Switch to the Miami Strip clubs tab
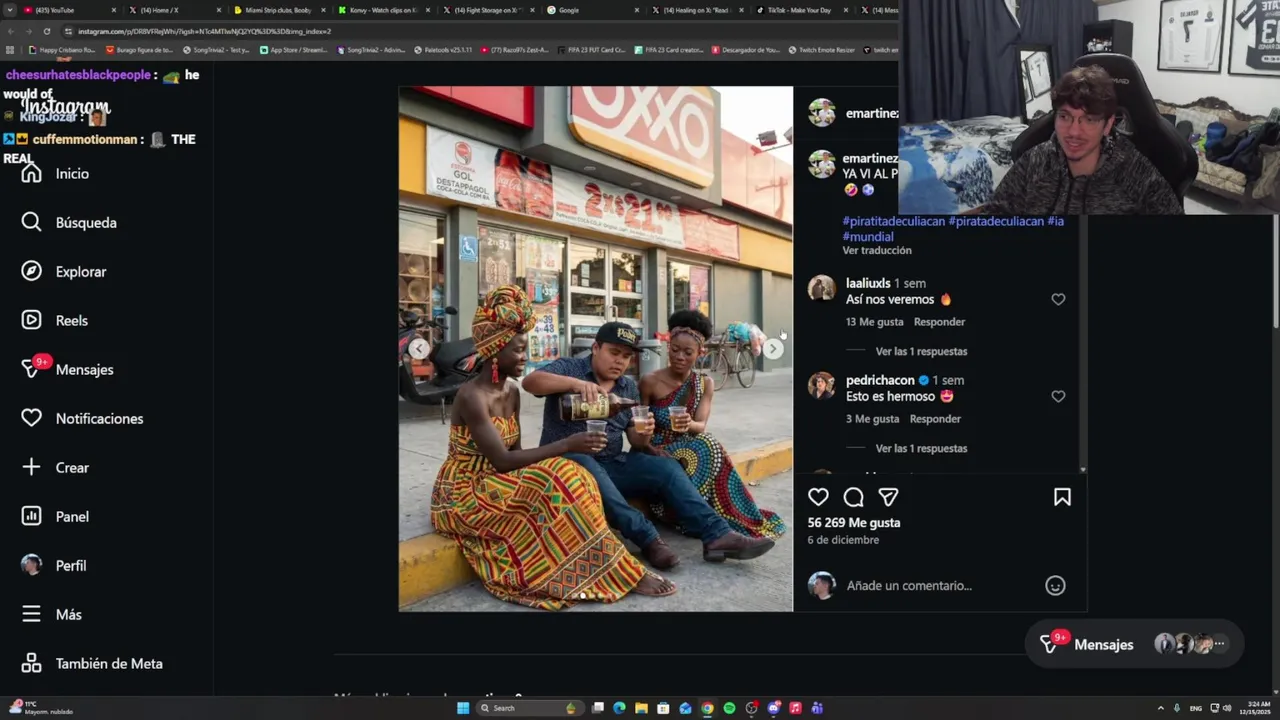Screen dimensions: 1280x720 point(278,10)
